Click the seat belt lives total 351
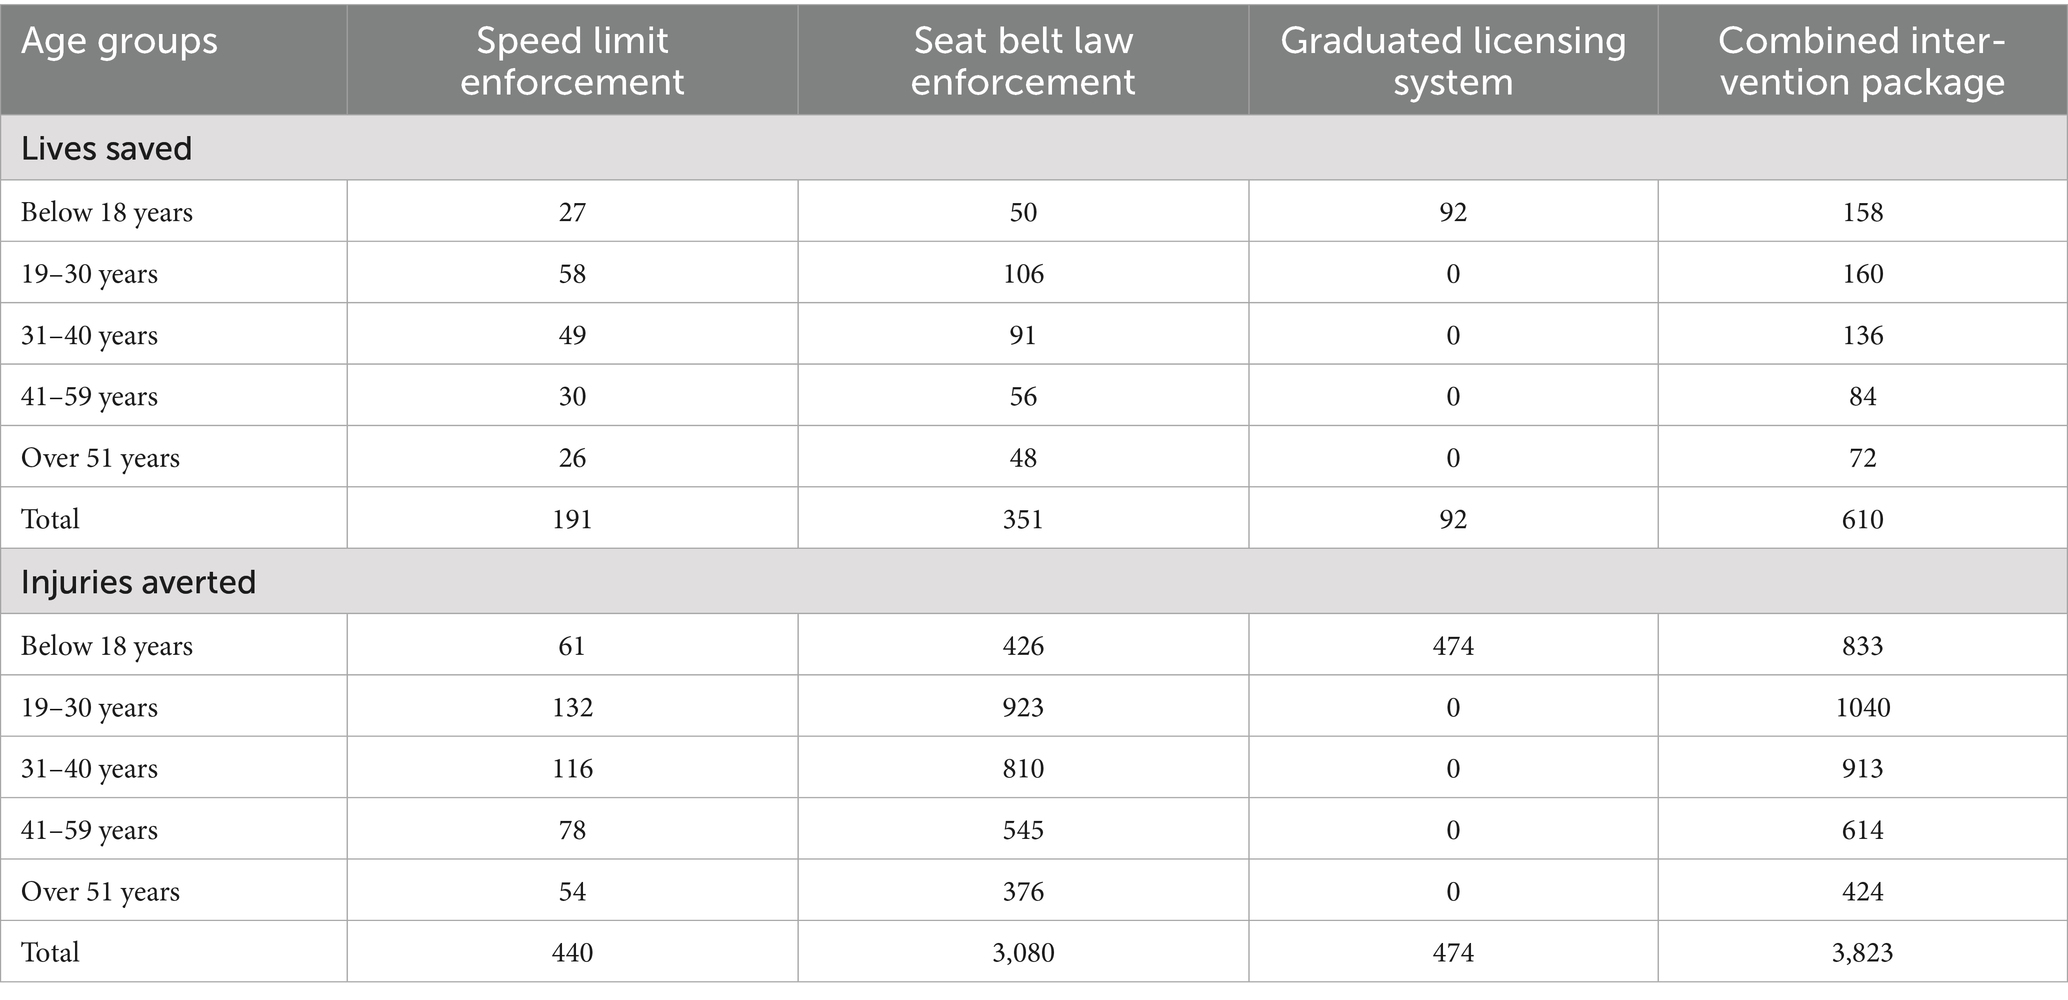Screen dimensions: 2068x1000 [x=1023, y=519]
